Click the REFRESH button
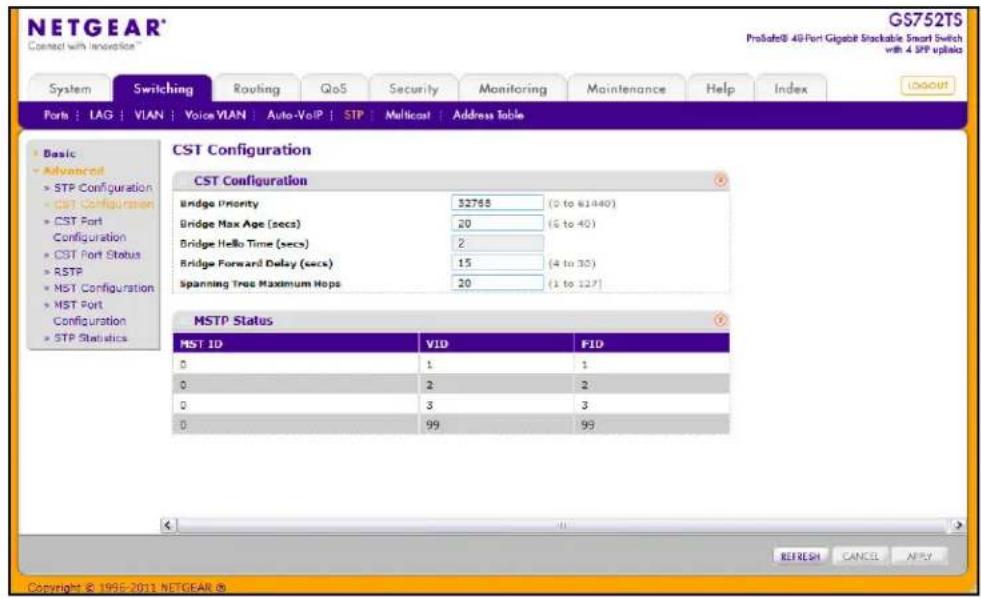Image resolution: width=981 pixels, height=598 pixels. [x=800, y=556]
